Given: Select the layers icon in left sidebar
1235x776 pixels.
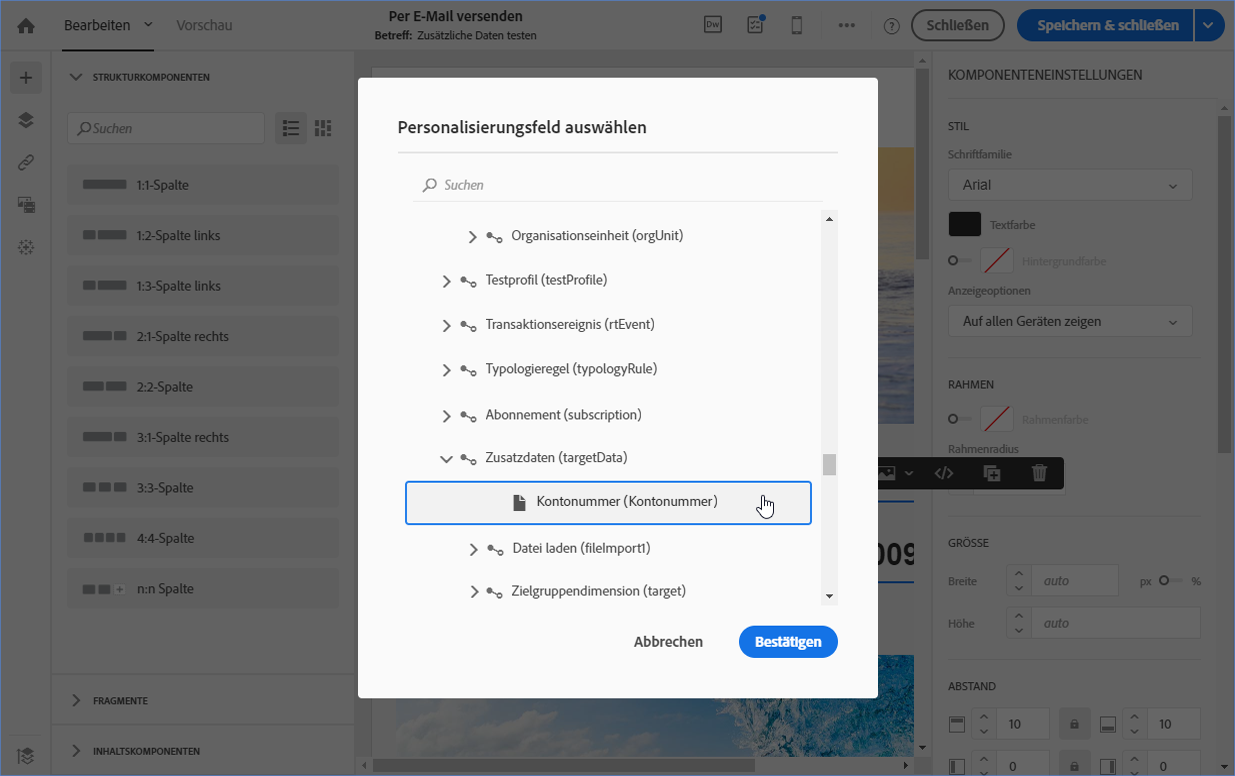Looking at the screenshot, I should [26, 120].
